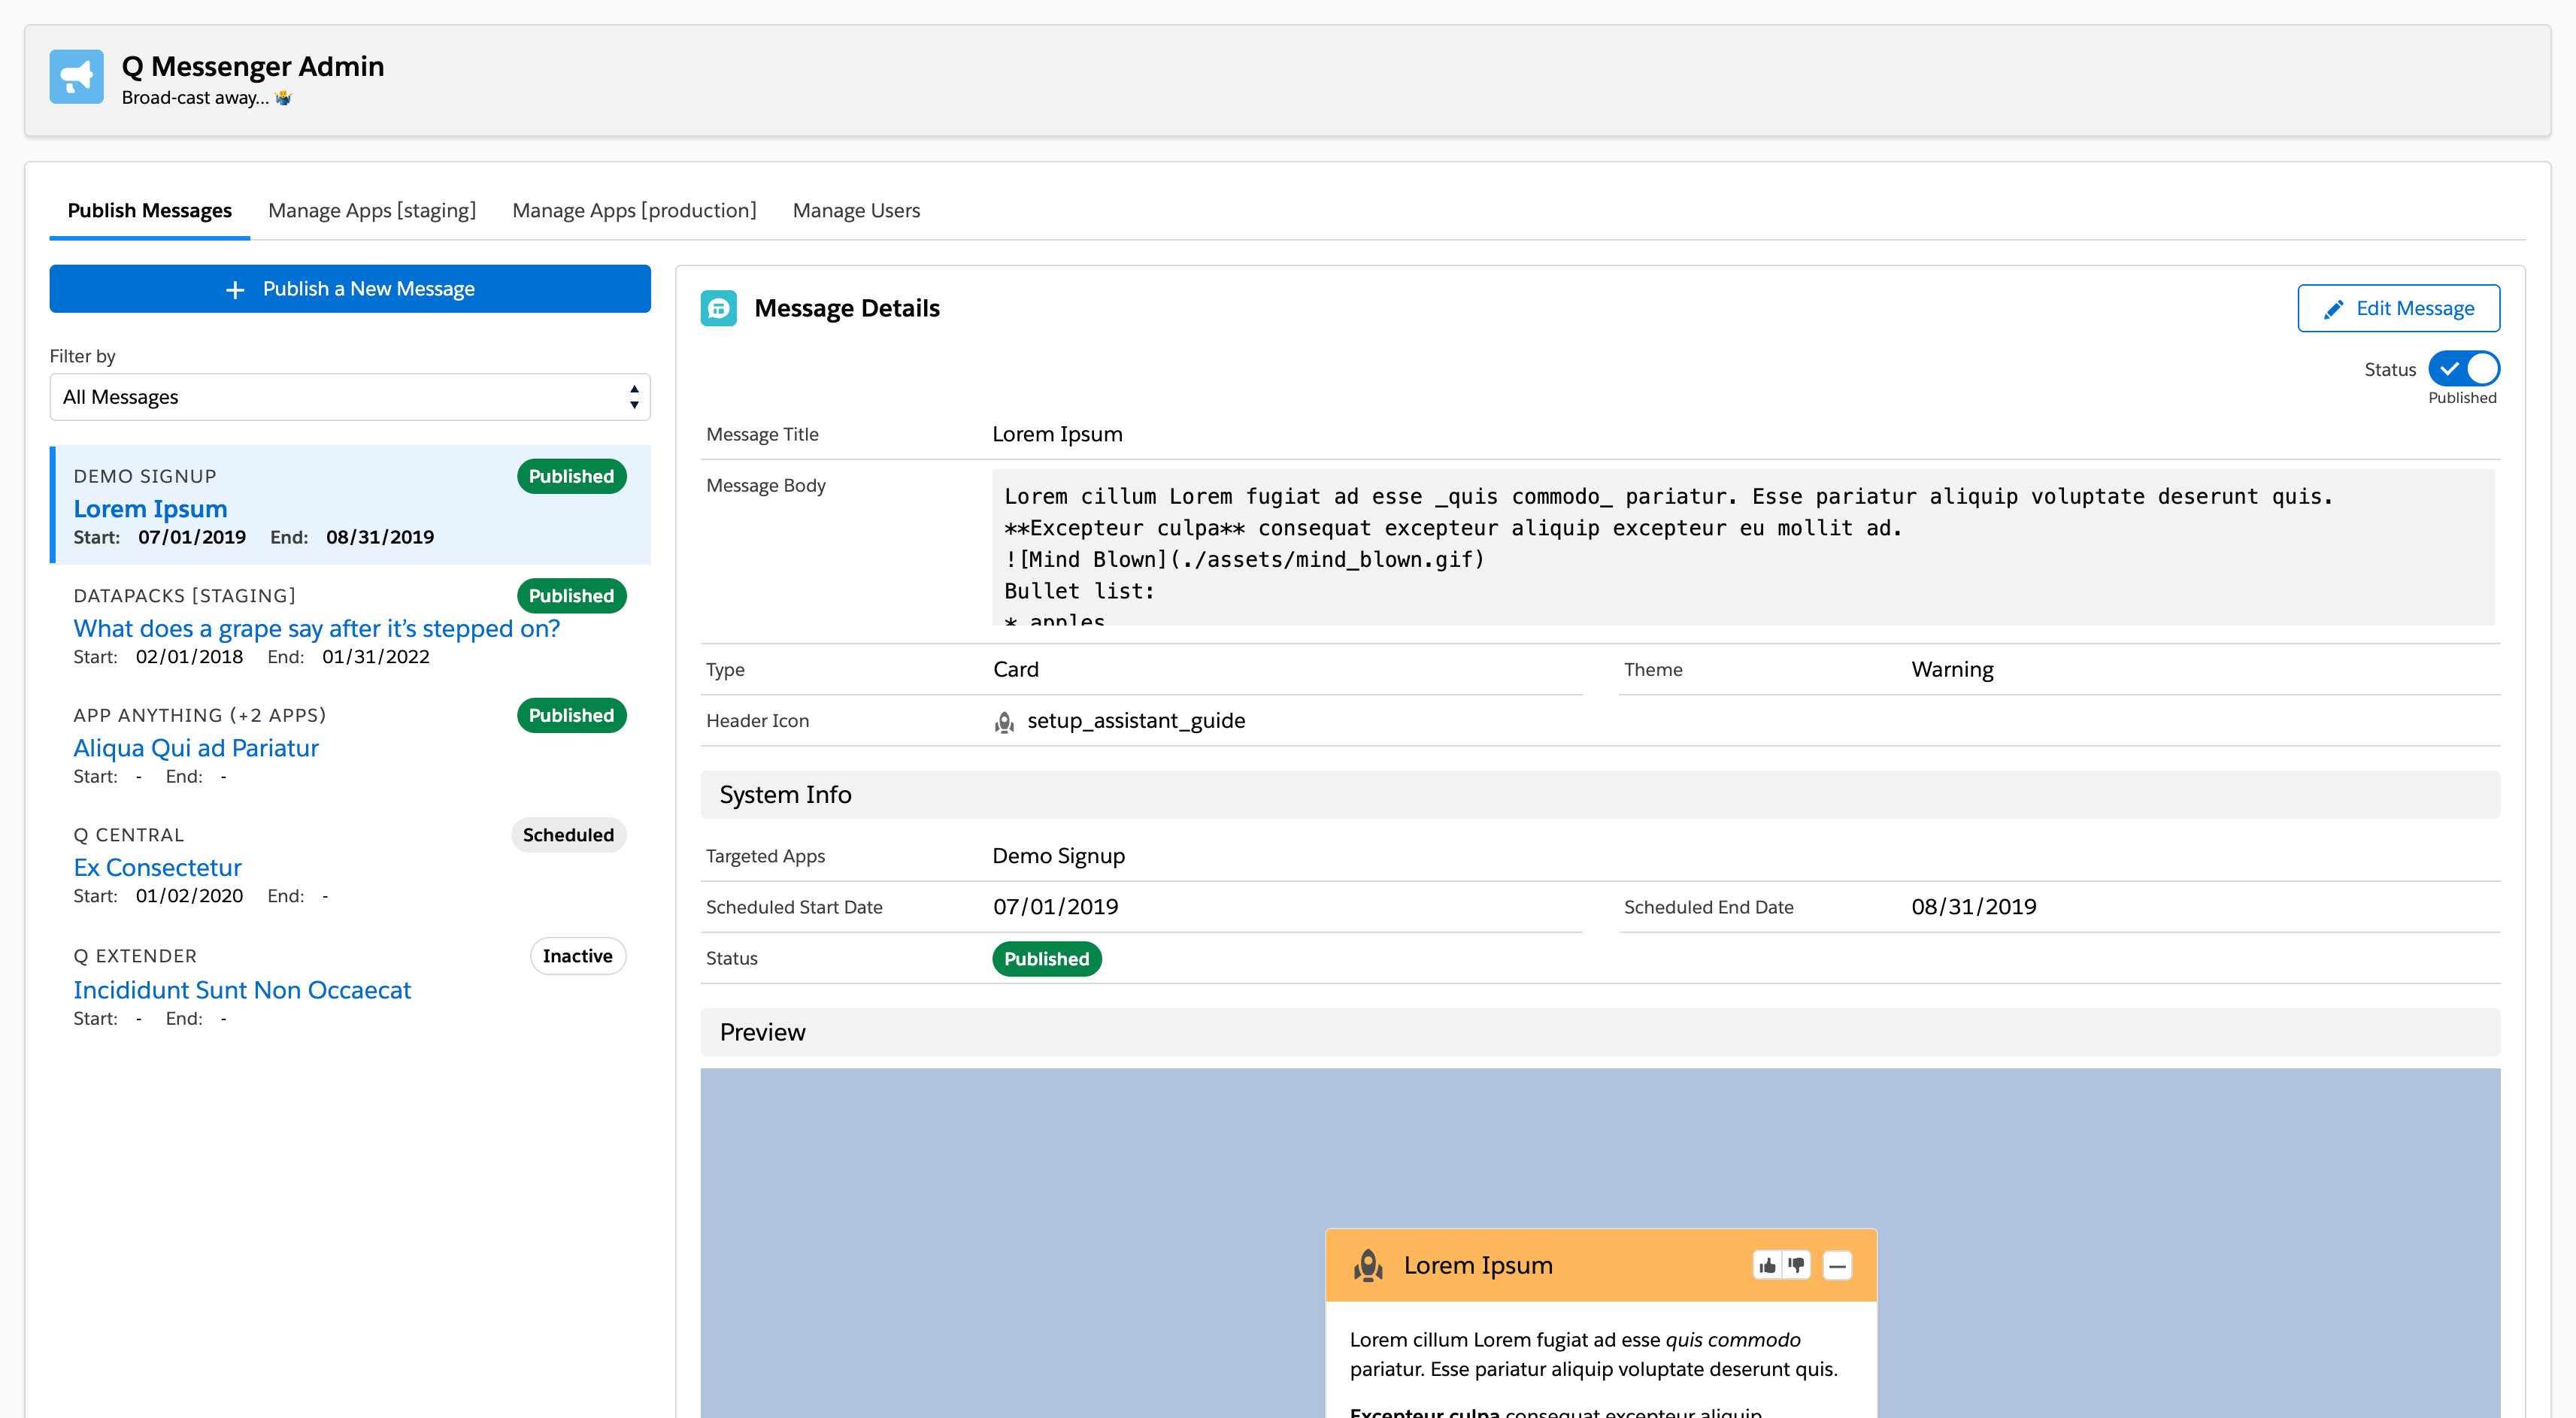Click the Q Messenger Admin title
This screenshot has height=1418, width=2576.
point(253,66)
